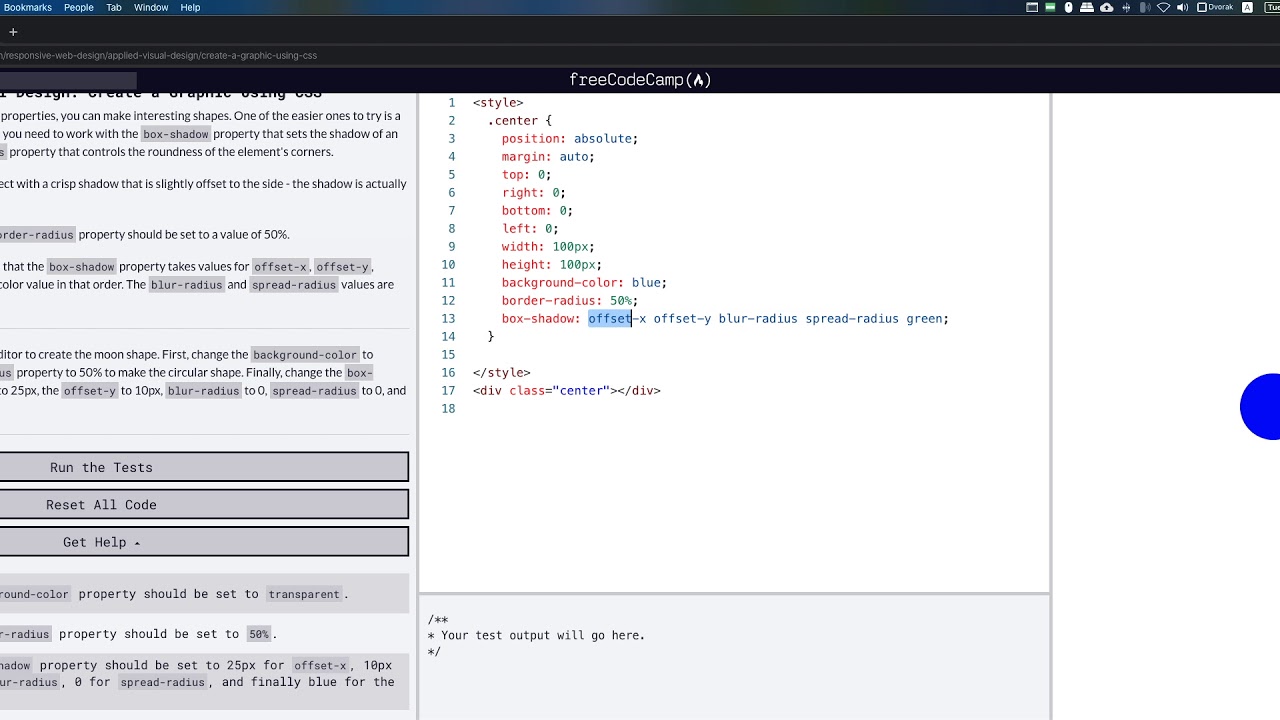Image resolution: width=1280 pixels, height=720 pixels.
Task: Click the selected 'offset' text on line 13
Action: click(610, 318)
